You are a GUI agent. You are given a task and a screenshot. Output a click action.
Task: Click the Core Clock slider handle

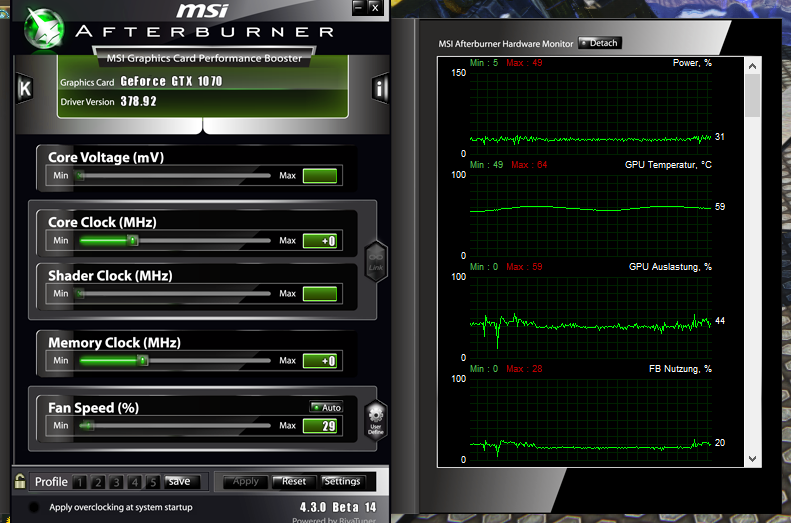point(133,241)
